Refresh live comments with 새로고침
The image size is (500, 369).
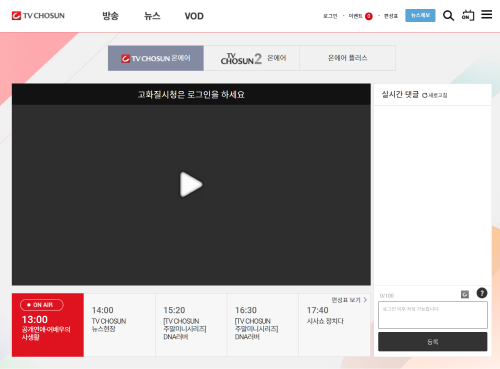click(434, 95)
